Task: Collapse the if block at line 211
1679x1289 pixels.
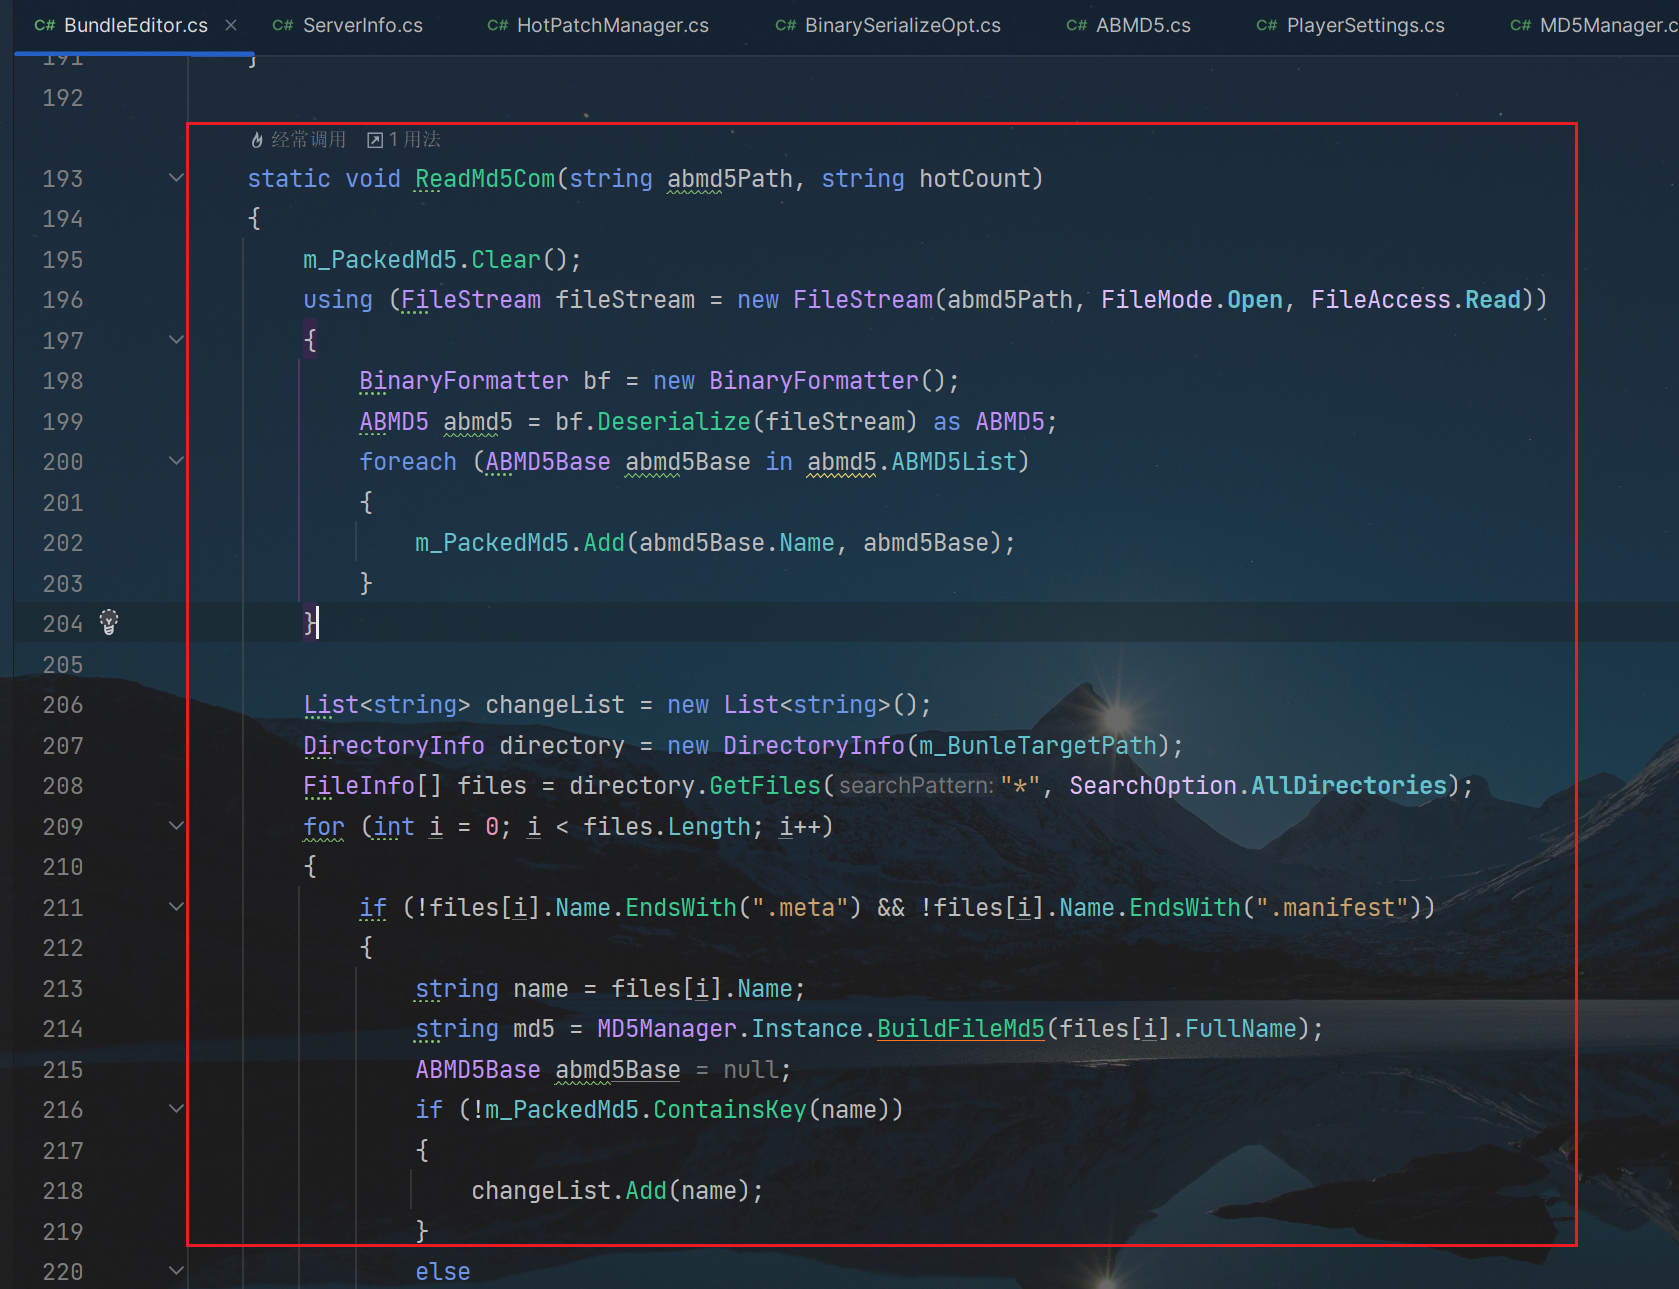Action: (176, 907)
